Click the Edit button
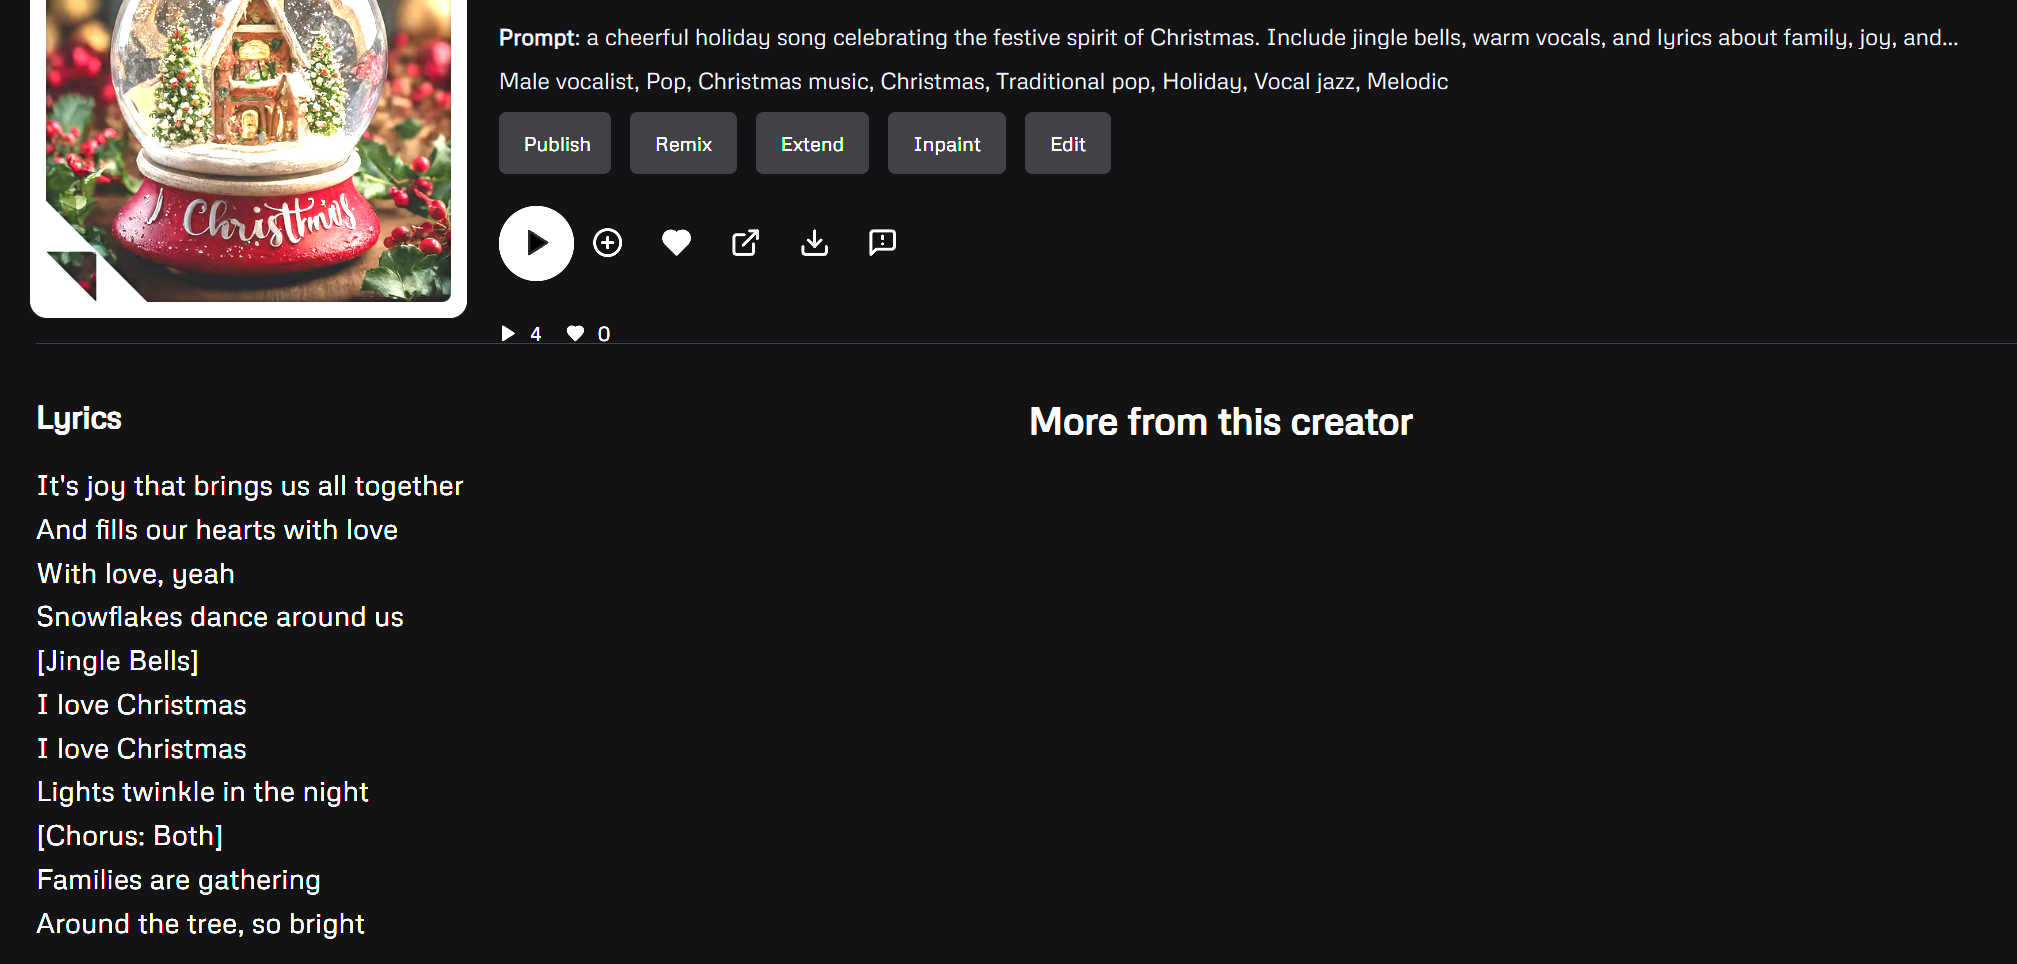The image size is (2017, 964). [x=1067, y=144]
